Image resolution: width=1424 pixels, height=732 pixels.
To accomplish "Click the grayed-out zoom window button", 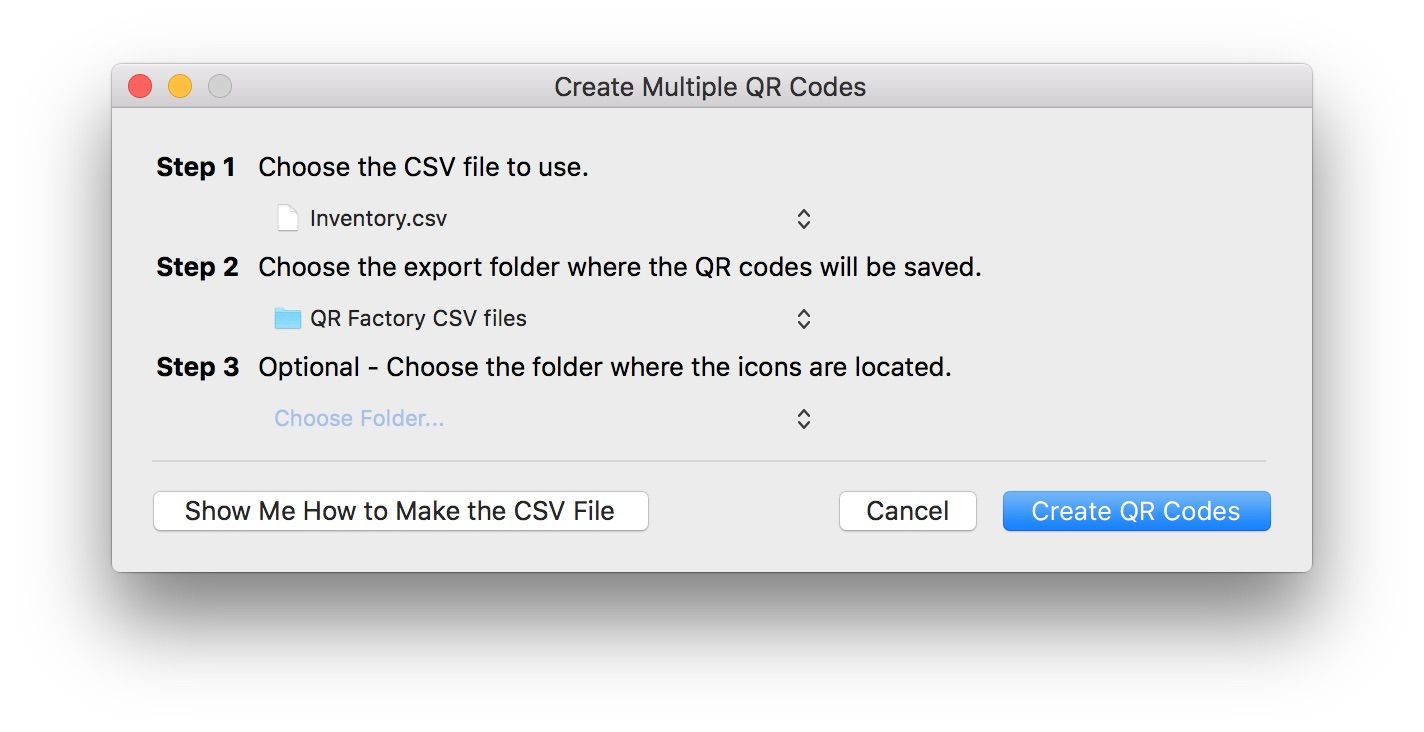I will [x=220, y=87].
